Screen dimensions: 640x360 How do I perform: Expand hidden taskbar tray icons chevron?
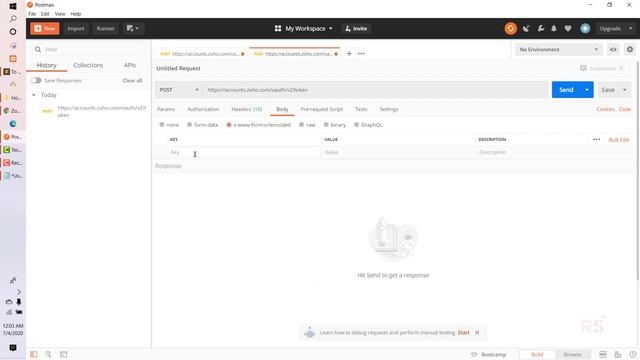(19, 292)
